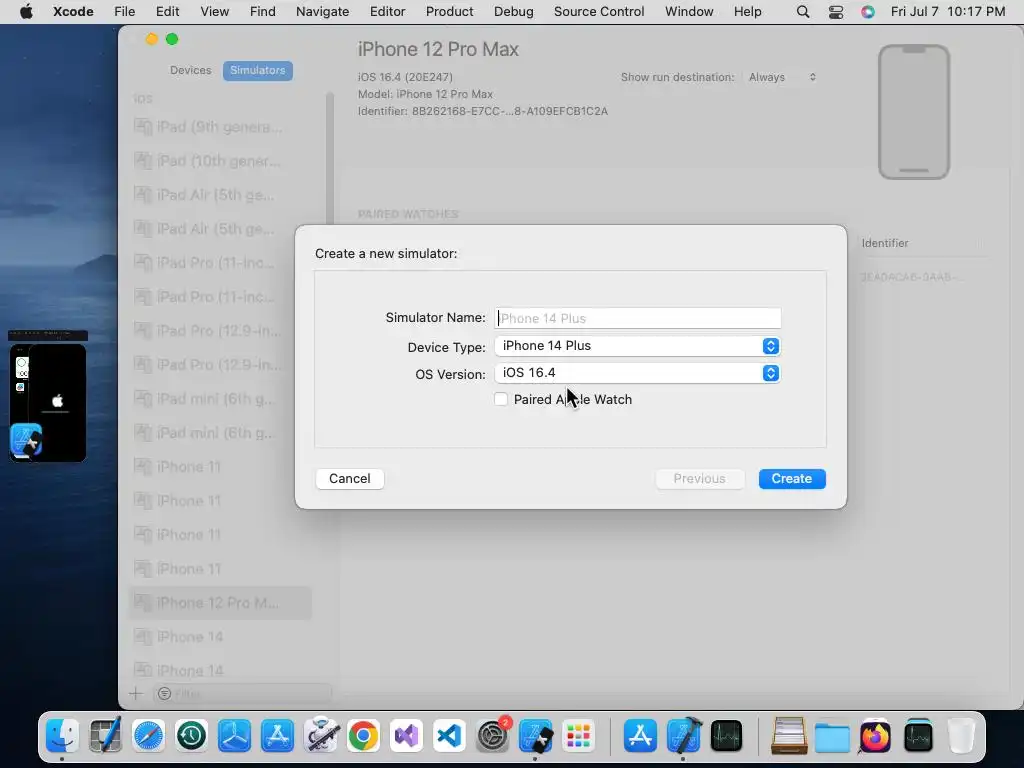Open the Xcode menu
This screenshot has height=768, width=1024.
pyautogui.click(x=73, y=12)
